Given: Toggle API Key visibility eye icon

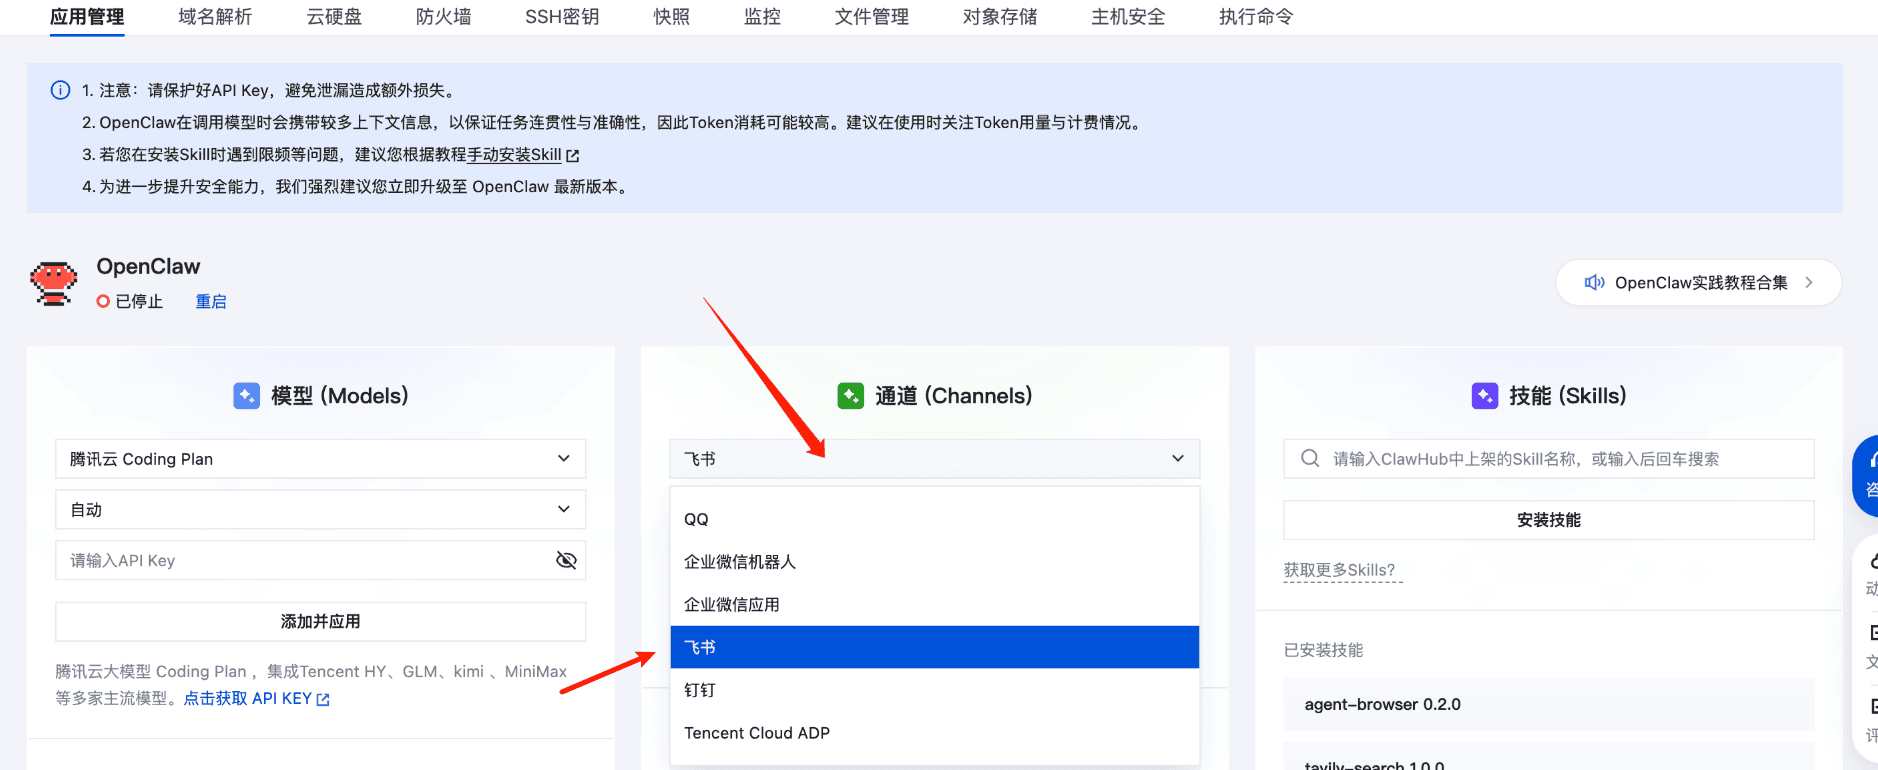Looking at the screenshot, I should [x=566, y=561].
